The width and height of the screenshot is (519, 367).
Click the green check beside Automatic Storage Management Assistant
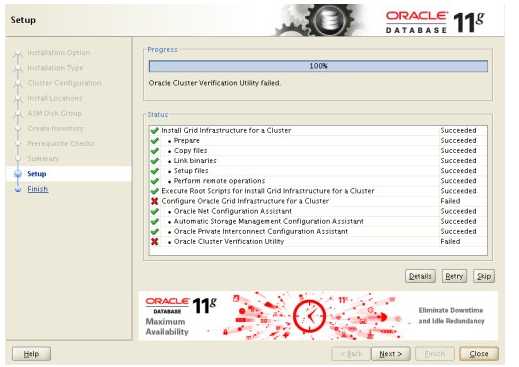point(154,221)
